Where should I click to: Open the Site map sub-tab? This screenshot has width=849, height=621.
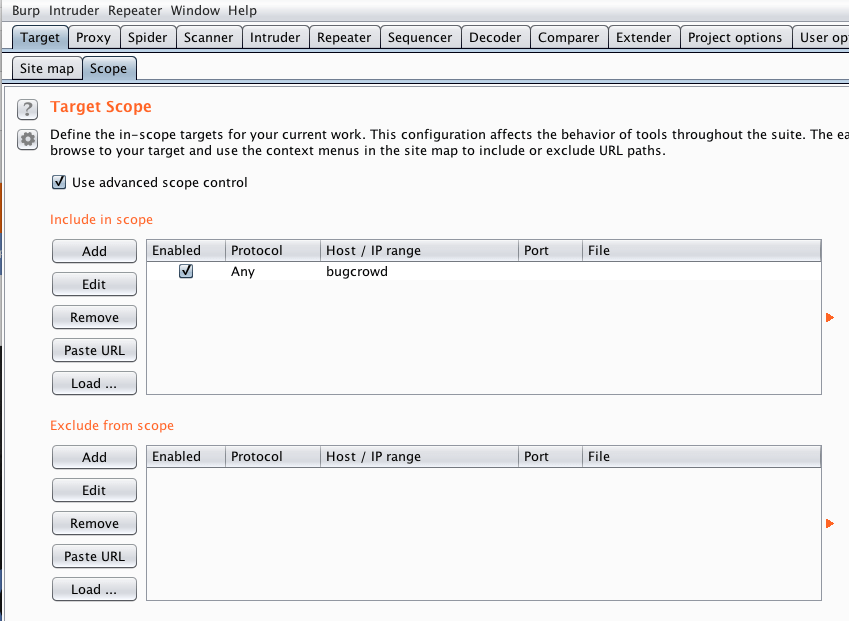(x=47, y=69)
